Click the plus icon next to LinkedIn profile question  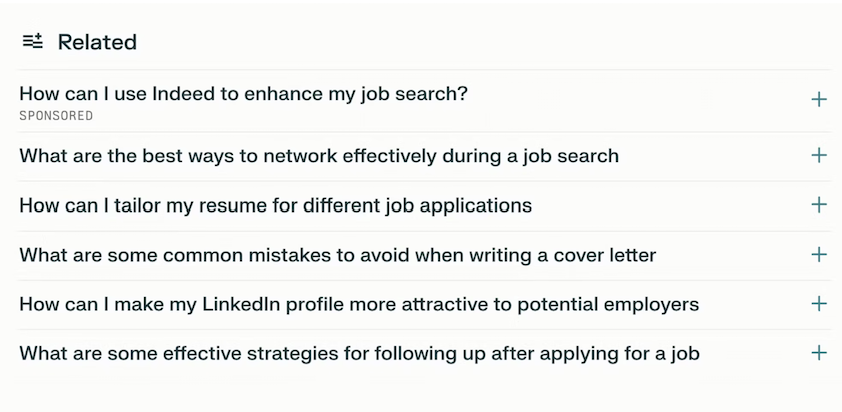[x=818, y=303]
